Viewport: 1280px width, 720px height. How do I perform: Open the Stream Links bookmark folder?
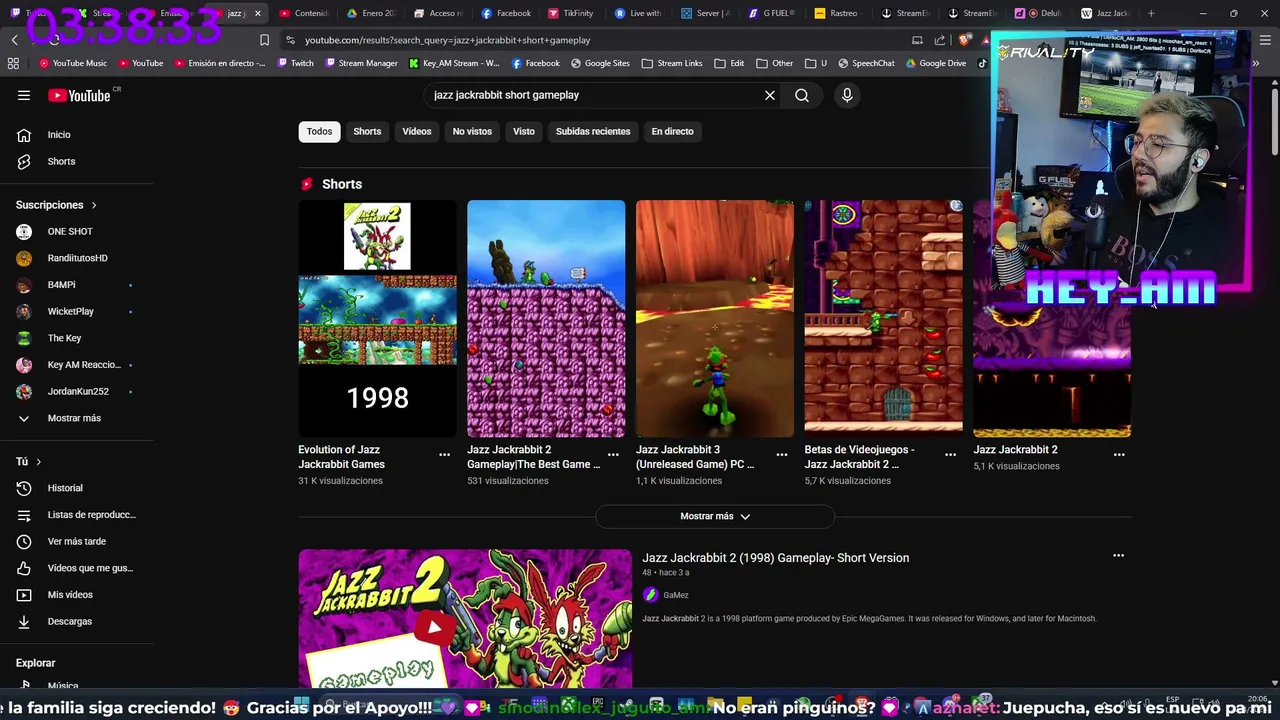pos(672,63)
